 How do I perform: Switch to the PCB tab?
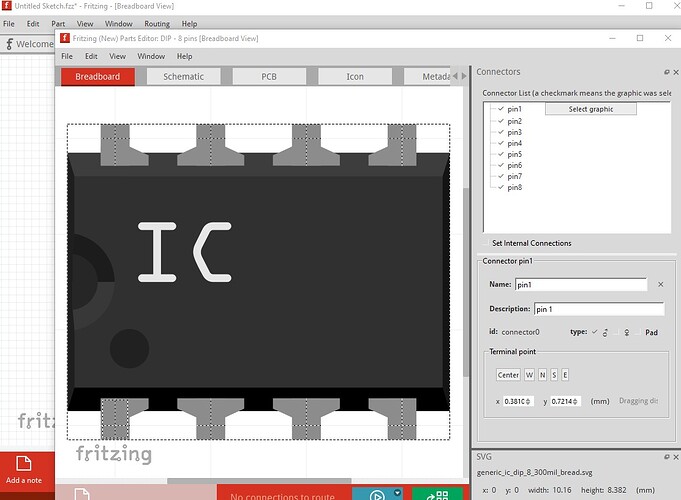(269, 76)
